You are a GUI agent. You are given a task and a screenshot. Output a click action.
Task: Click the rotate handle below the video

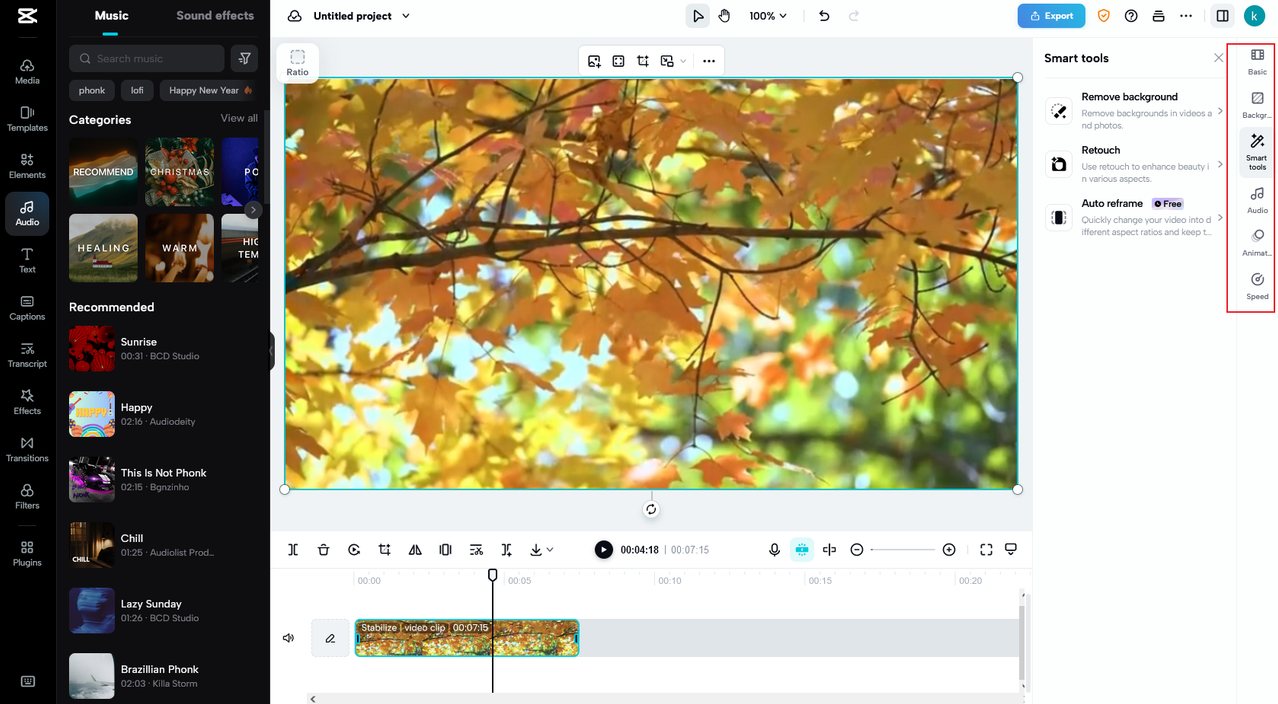651,509
